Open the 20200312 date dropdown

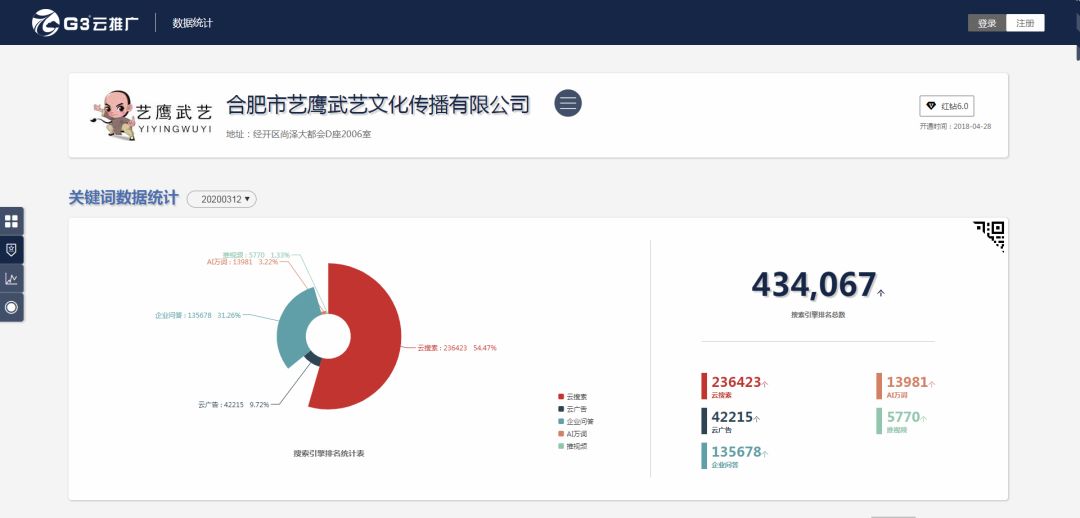pos(222,199)
